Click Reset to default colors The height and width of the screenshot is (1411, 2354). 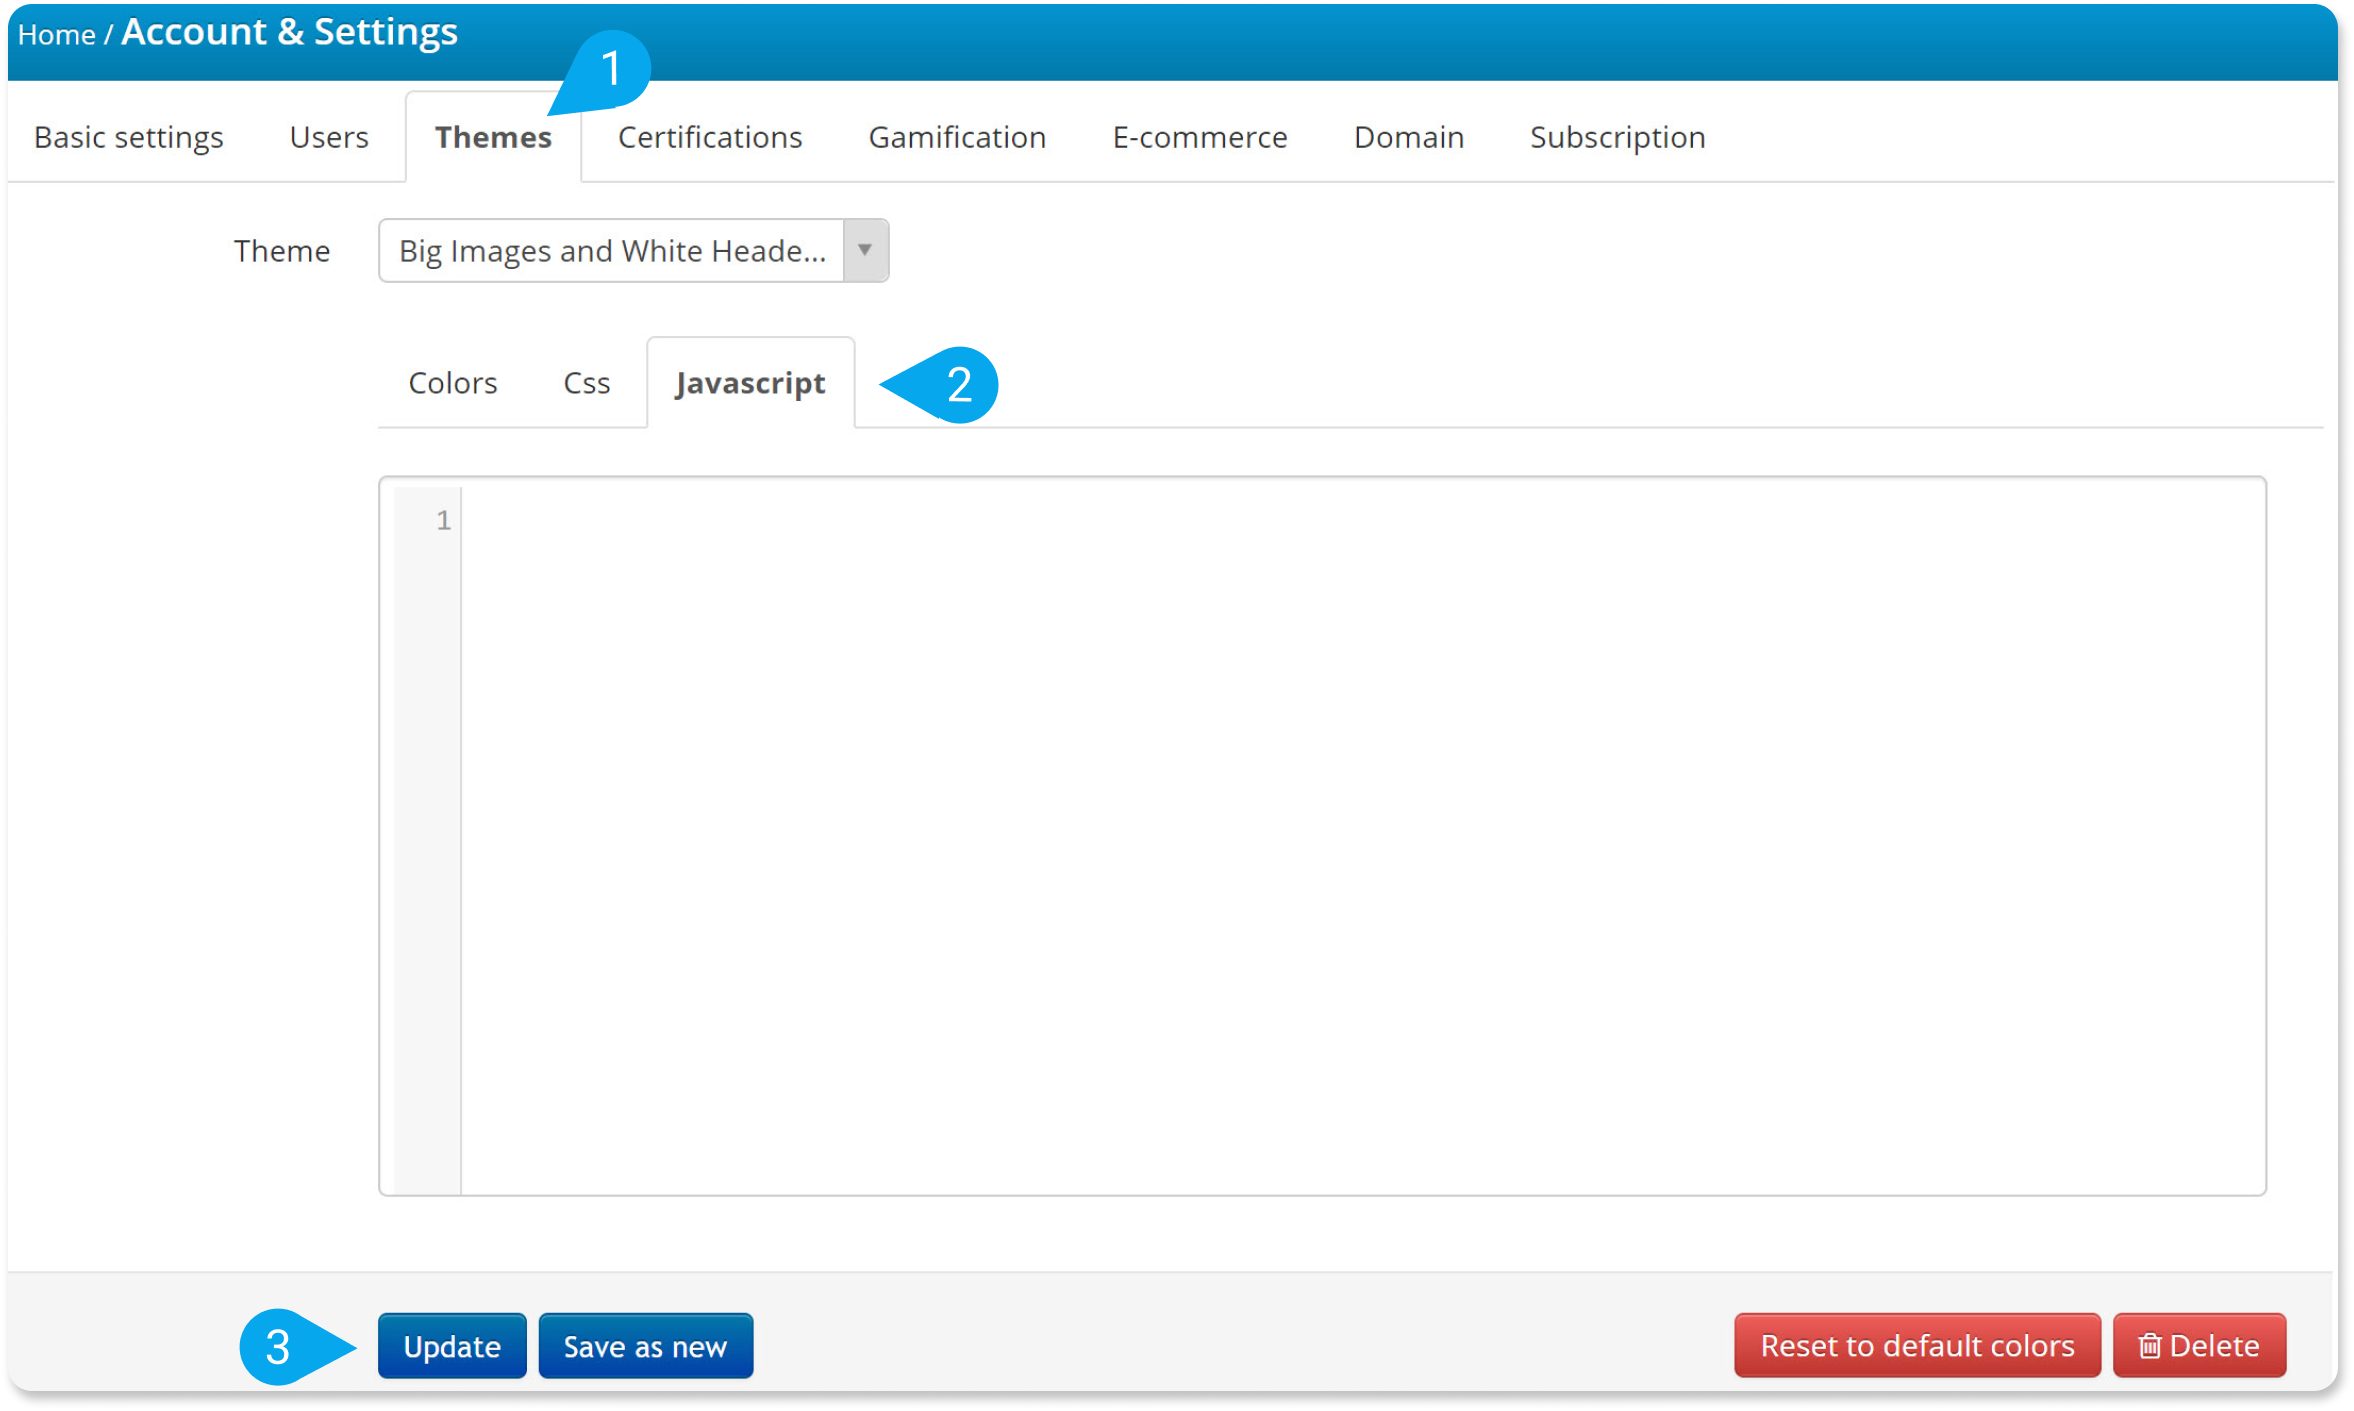pyautogui.click(x=1916, y=1345)
